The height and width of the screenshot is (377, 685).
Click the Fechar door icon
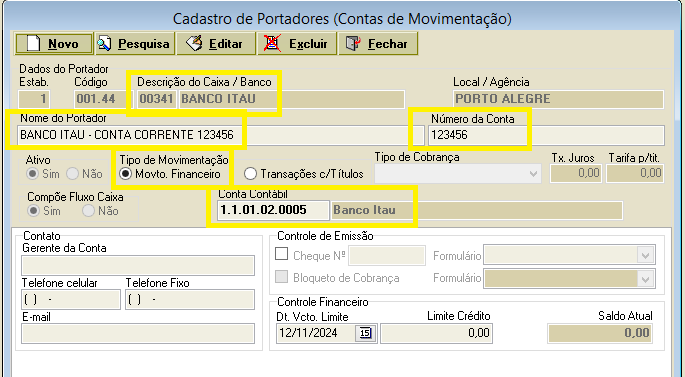353,43
